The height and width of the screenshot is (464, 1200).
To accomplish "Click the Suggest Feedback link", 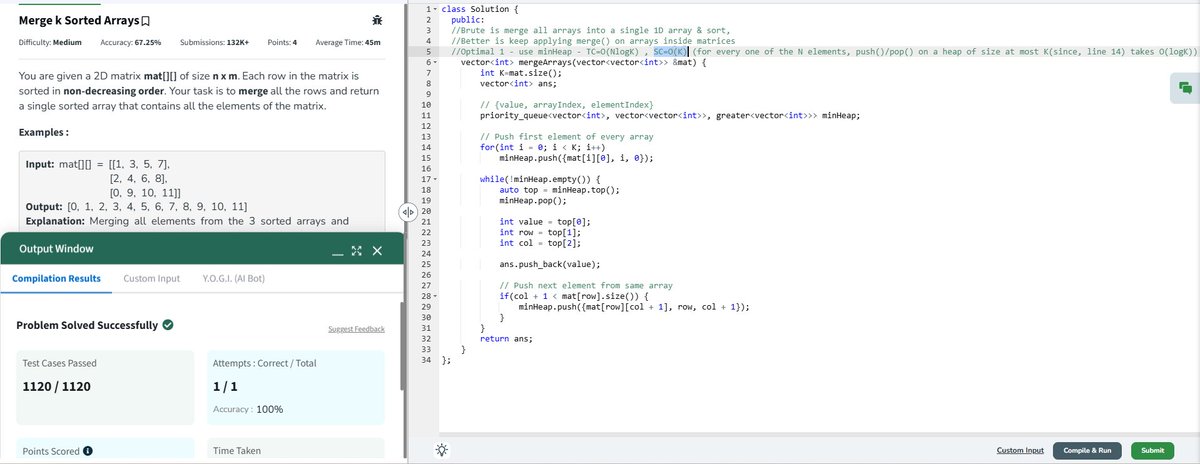I will click(356, 329).
